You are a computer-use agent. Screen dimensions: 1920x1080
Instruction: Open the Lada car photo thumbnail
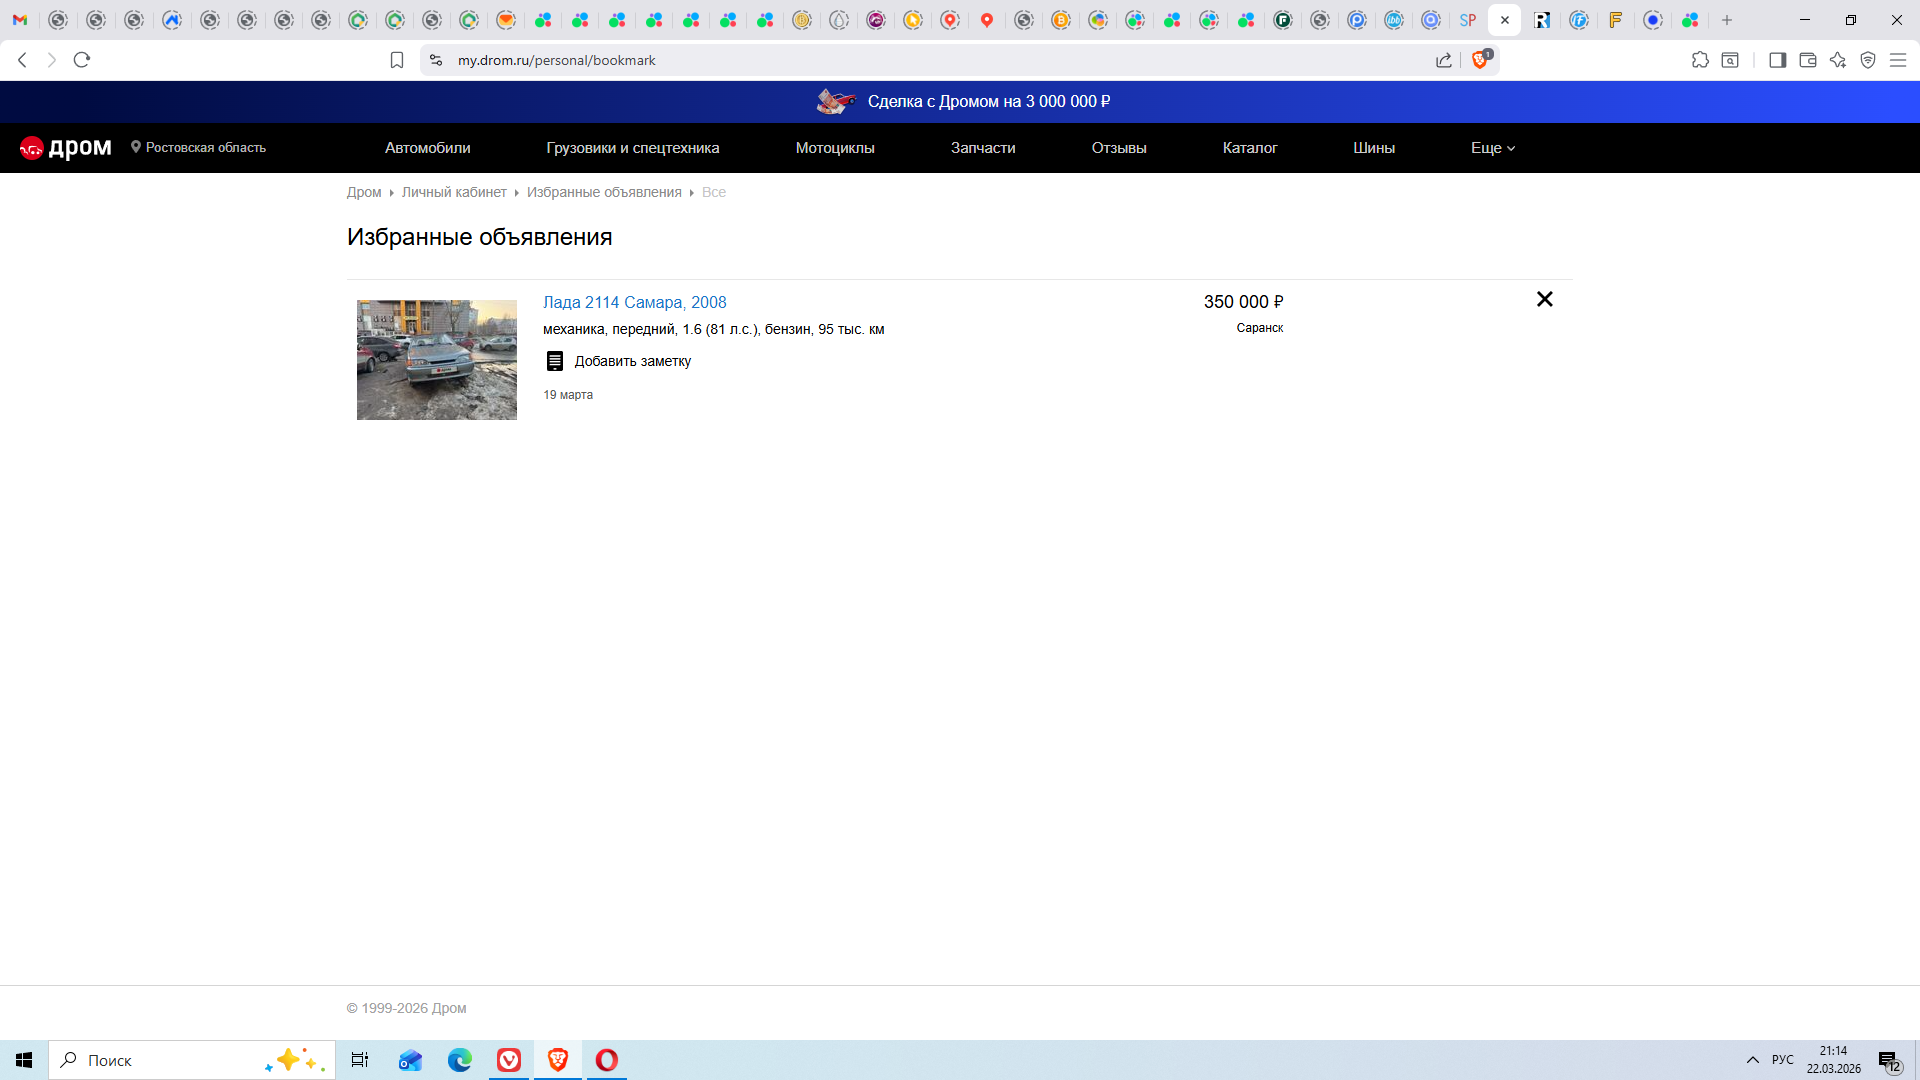[437, 360]
